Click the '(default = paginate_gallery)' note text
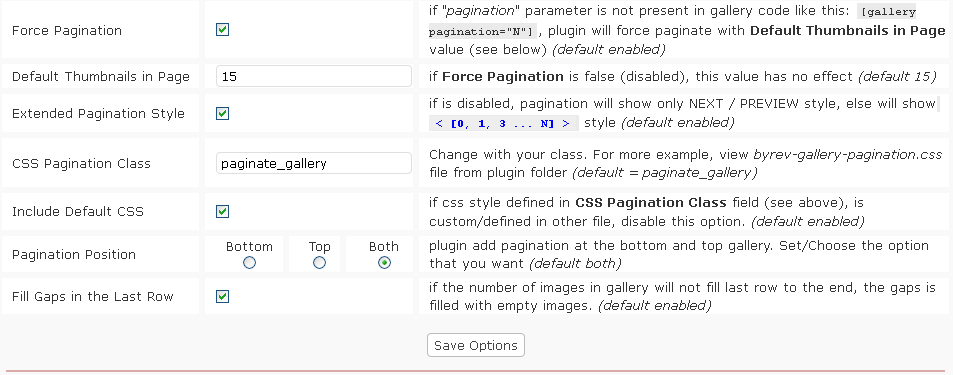 pos(664,173)
